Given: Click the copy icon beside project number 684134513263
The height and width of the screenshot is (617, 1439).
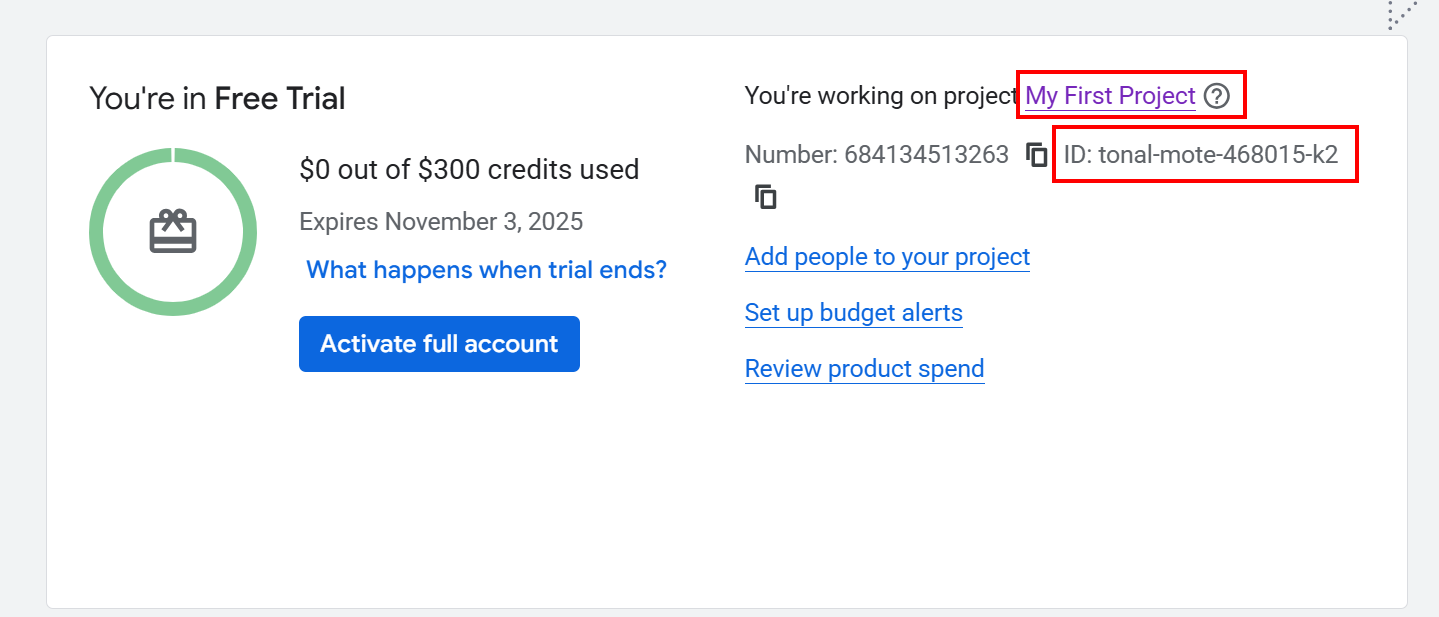Looking at the screenshot, I should [x=1037, y=155].
